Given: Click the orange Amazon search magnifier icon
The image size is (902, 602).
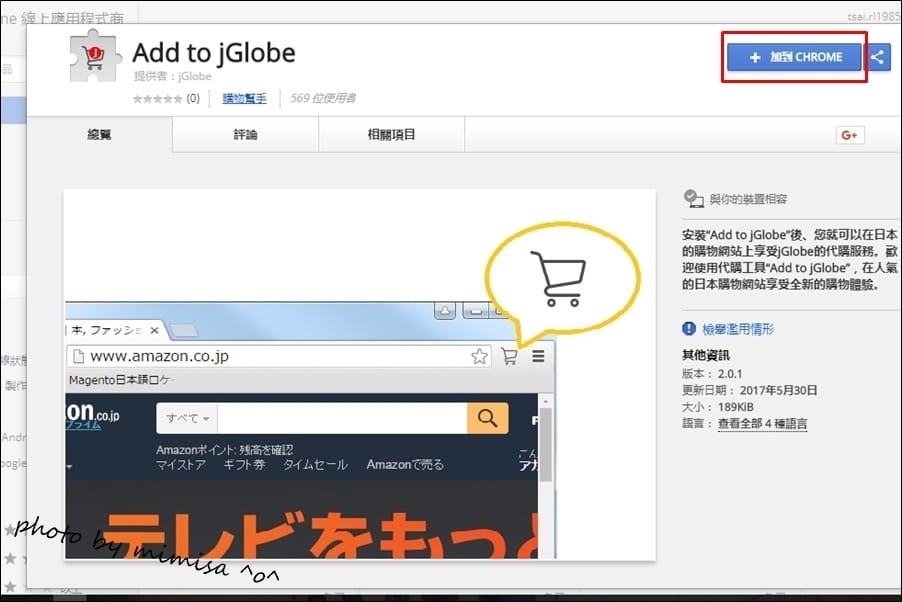Looking at the screenshot, I should pyautogui.click(x=487, y=418).
